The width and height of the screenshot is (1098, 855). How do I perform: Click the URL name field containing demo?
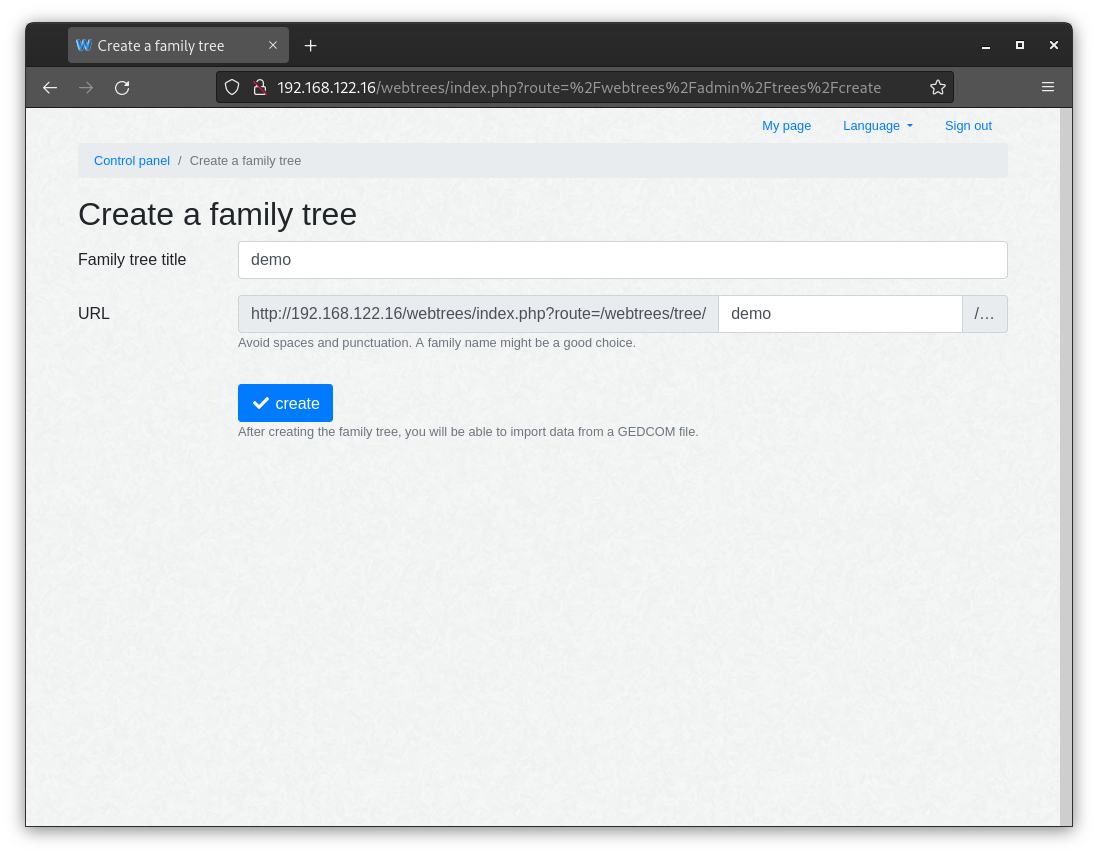tap(839, 314)
